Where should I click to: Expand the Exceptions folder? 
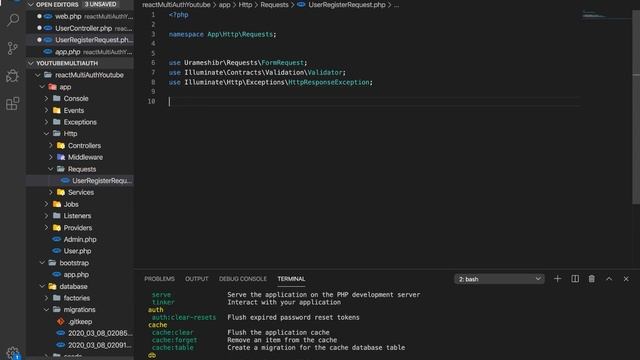click(47, 122)
